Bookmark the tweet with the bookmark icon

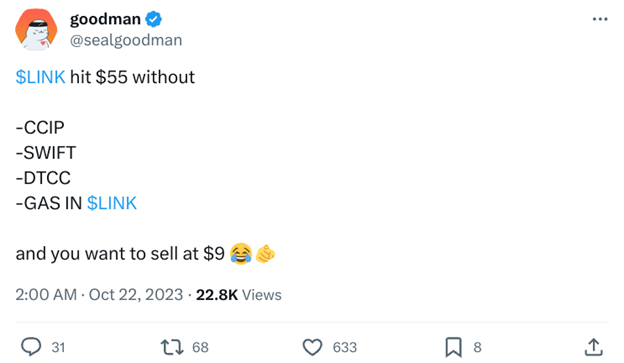pos(454,347)
